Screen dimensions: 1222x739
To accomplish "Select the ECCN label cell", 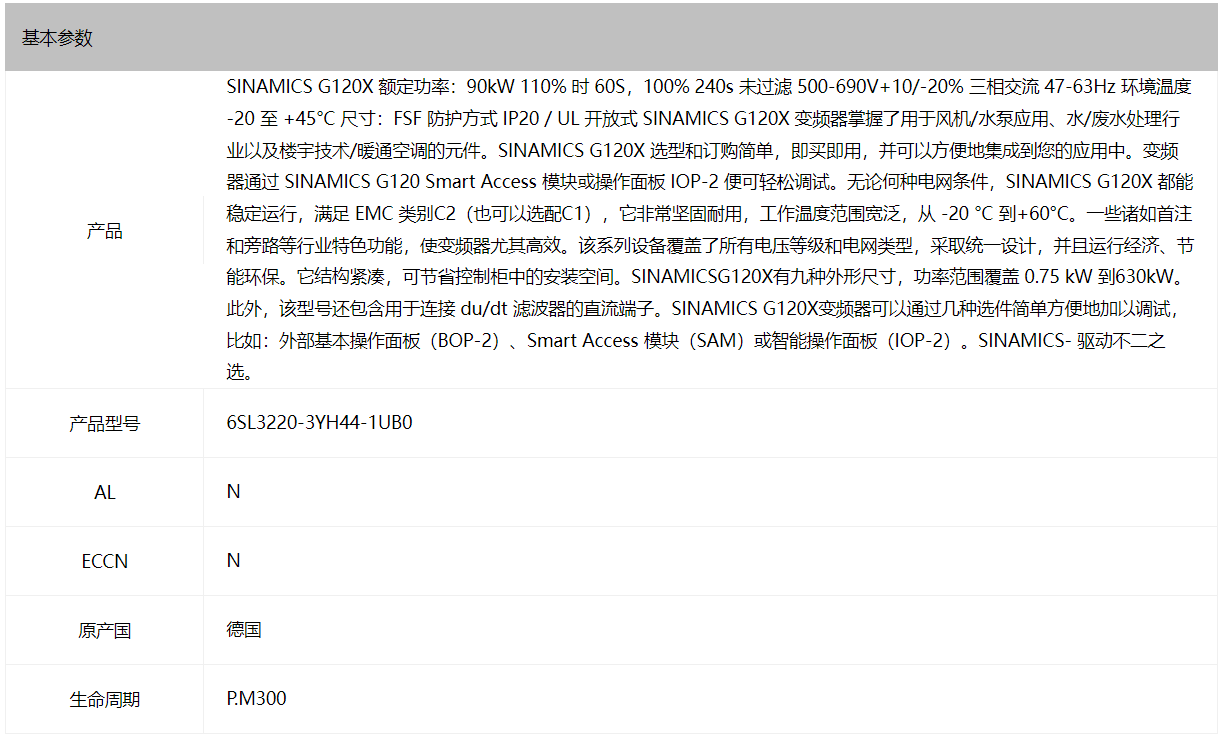I will coord(105,561).
